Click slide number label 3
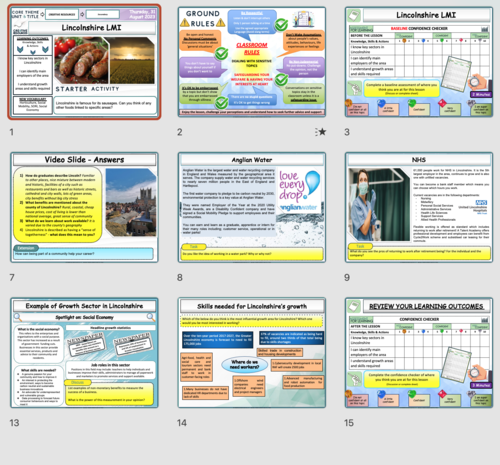500x465 pixels. tap(347, 132)
